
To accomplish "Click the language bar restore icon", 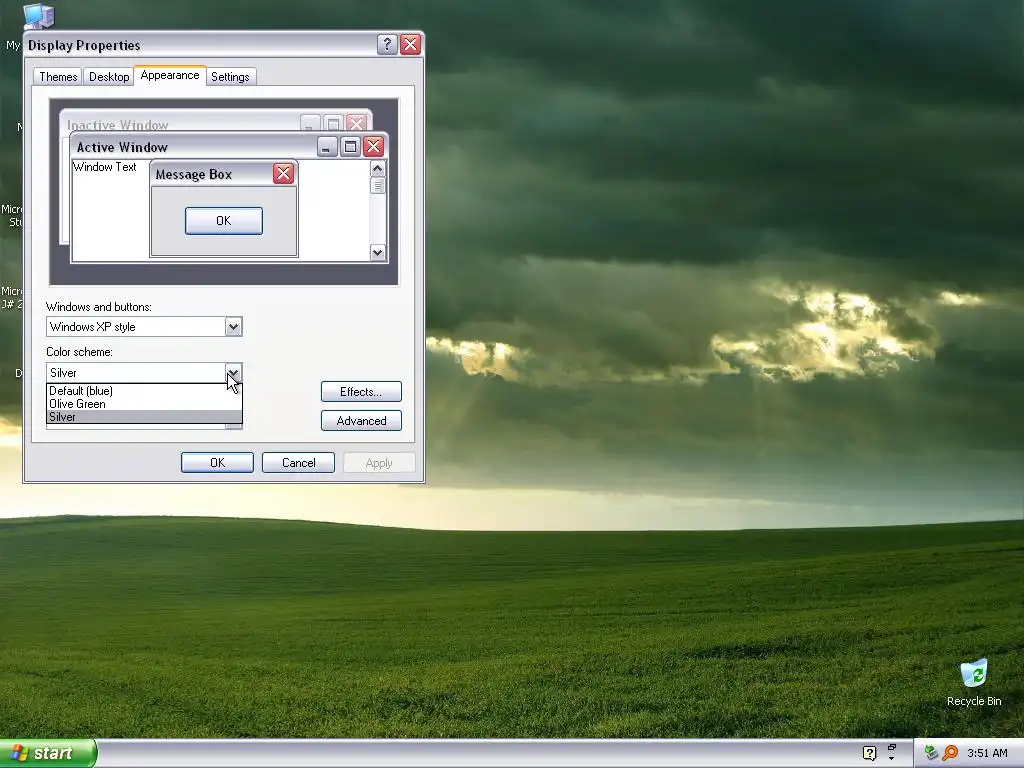I will coord(892,747).
